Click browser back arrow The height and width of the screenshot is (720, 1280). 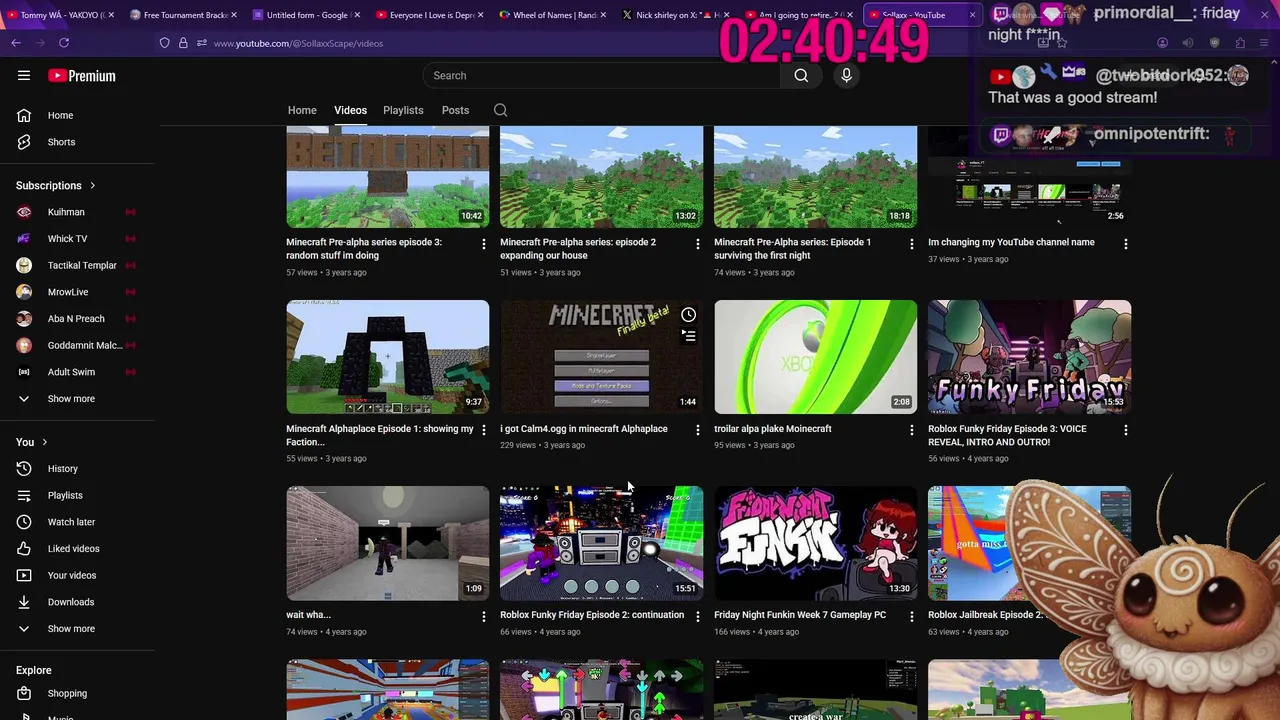(x=16, y=43)
